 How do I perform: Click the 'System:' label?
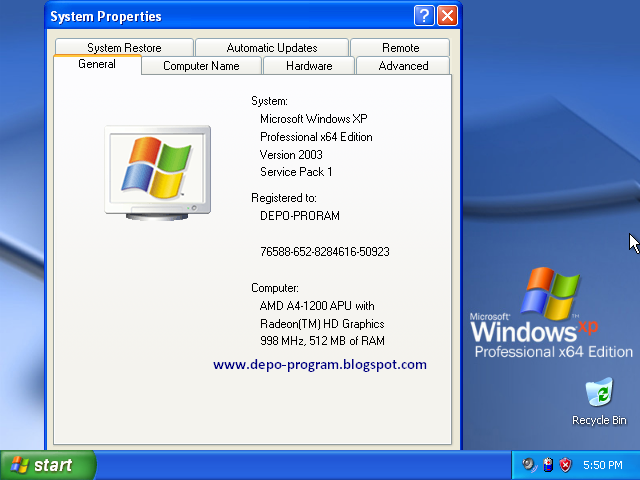tap(269, 101)
